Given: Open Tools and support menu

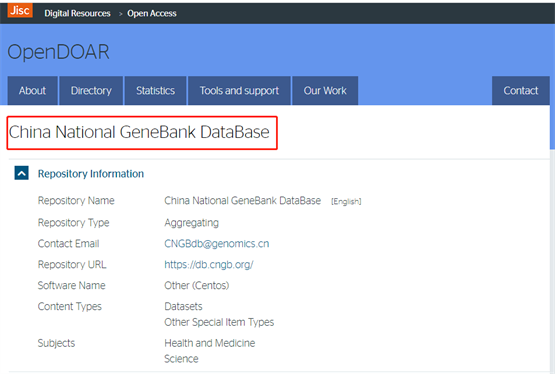Looking at the screenshot, I should [x=239, y=91].
